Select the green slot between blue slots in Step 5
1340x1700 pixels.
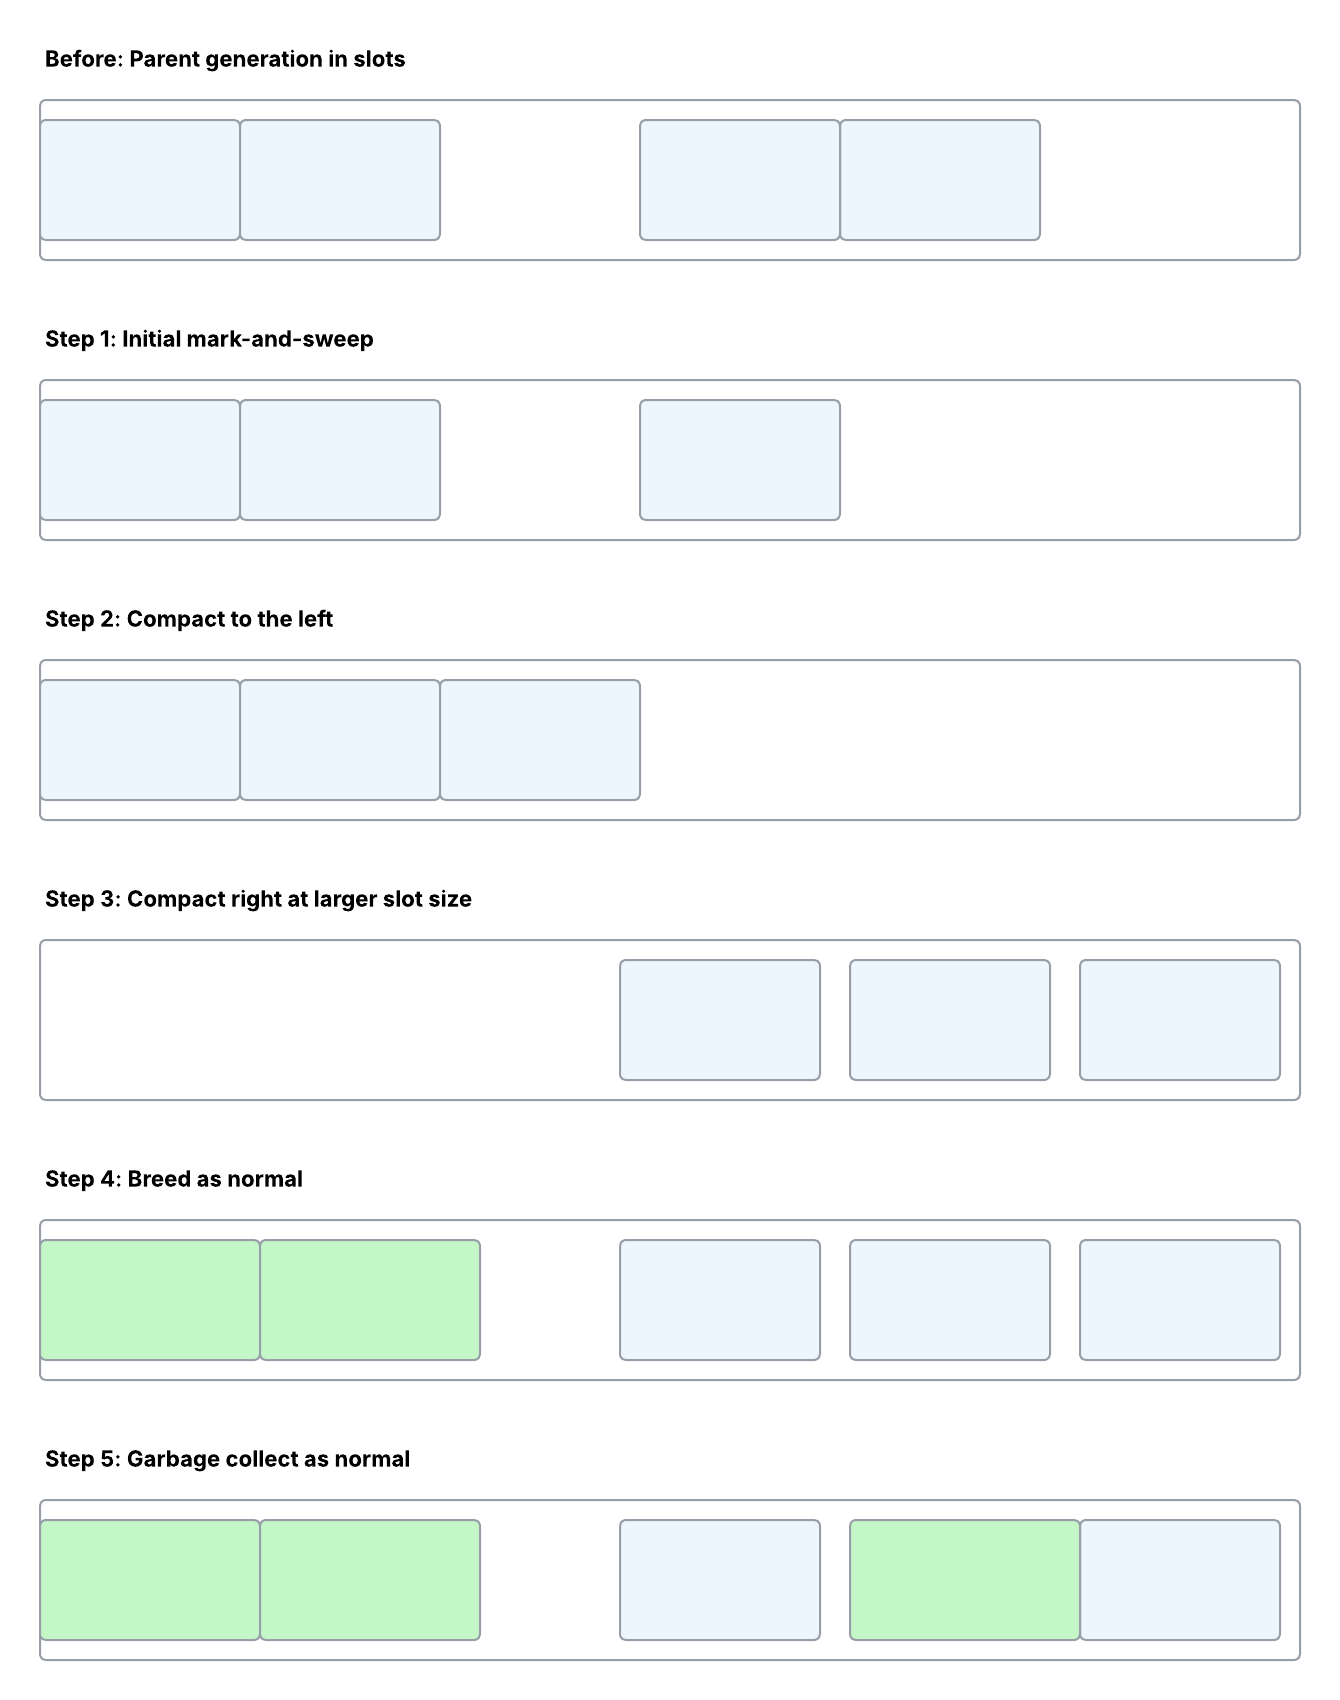(x=964, y=1580)
